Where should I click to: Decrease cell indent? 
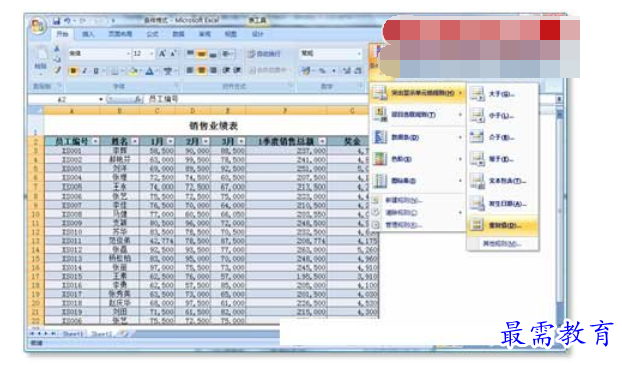[226, 71]
